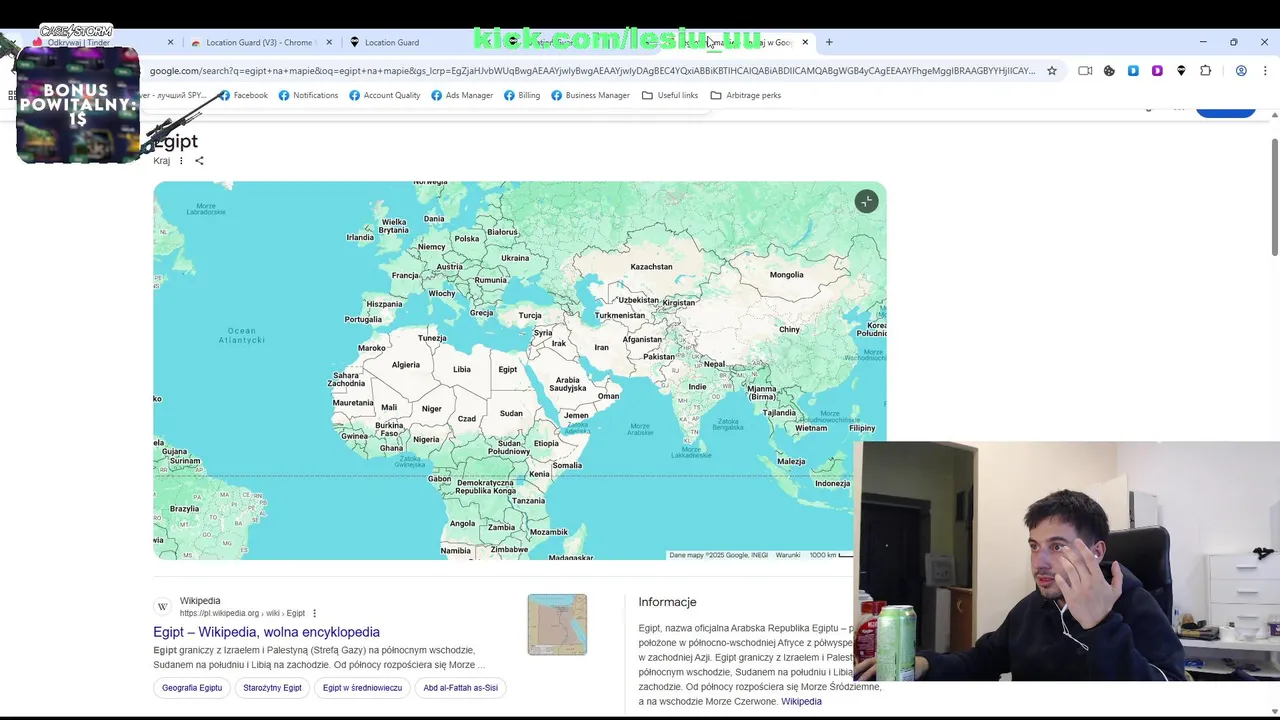Click Egipt on the map

pos(508,369)
